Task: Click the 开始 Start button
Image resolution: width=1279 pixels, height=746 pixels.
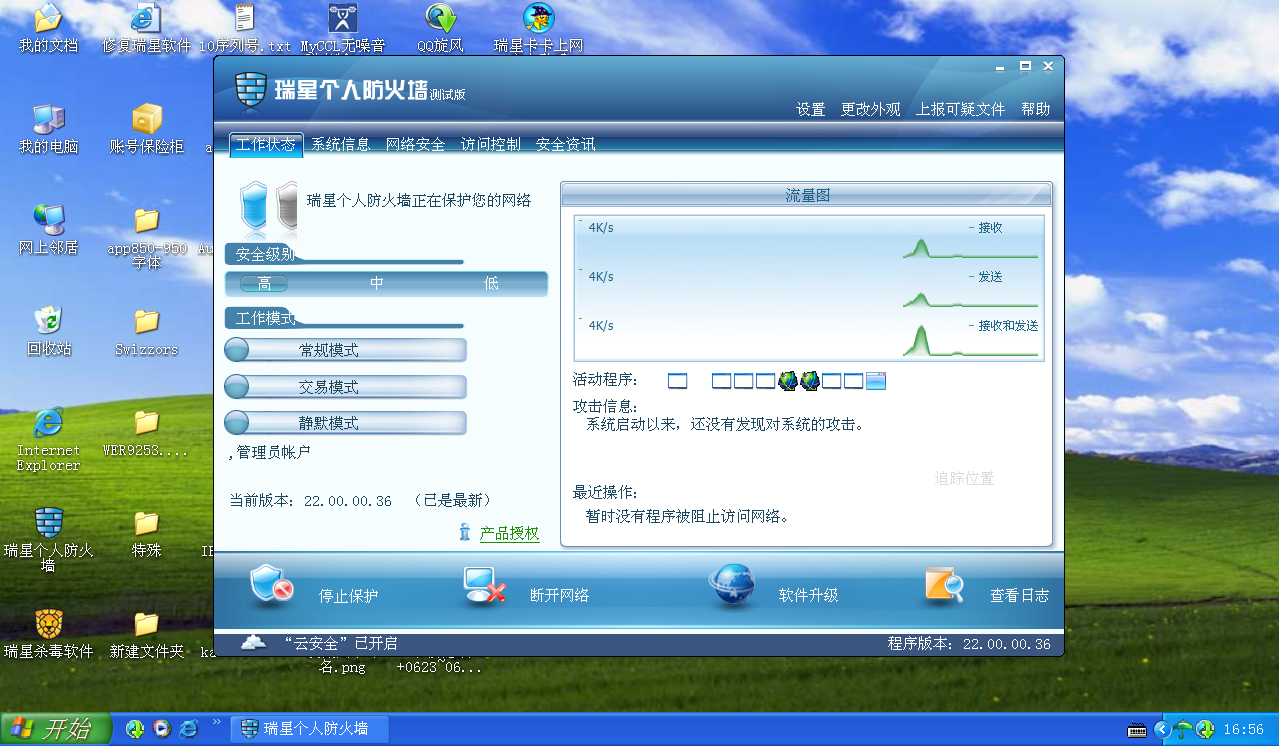Action: (x=55, y=729)
